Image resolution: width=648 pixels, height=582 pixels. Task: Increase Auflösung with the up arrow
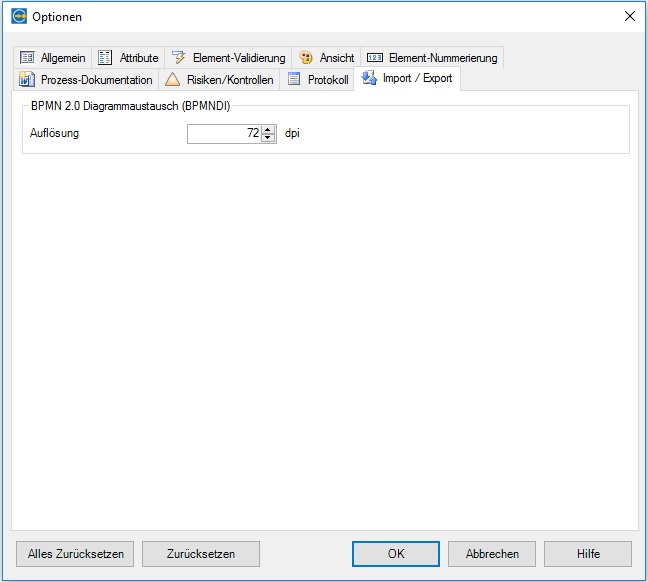click(x=268, y=129)
